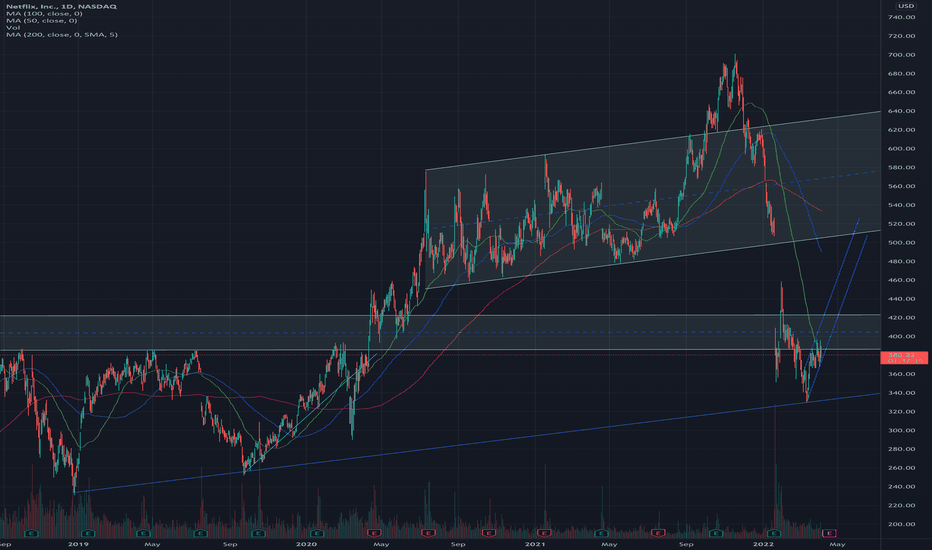This screenshot has height=550, width=932.
Task: Click the October 2018 earnings E marker
Action: click(32, 533)
